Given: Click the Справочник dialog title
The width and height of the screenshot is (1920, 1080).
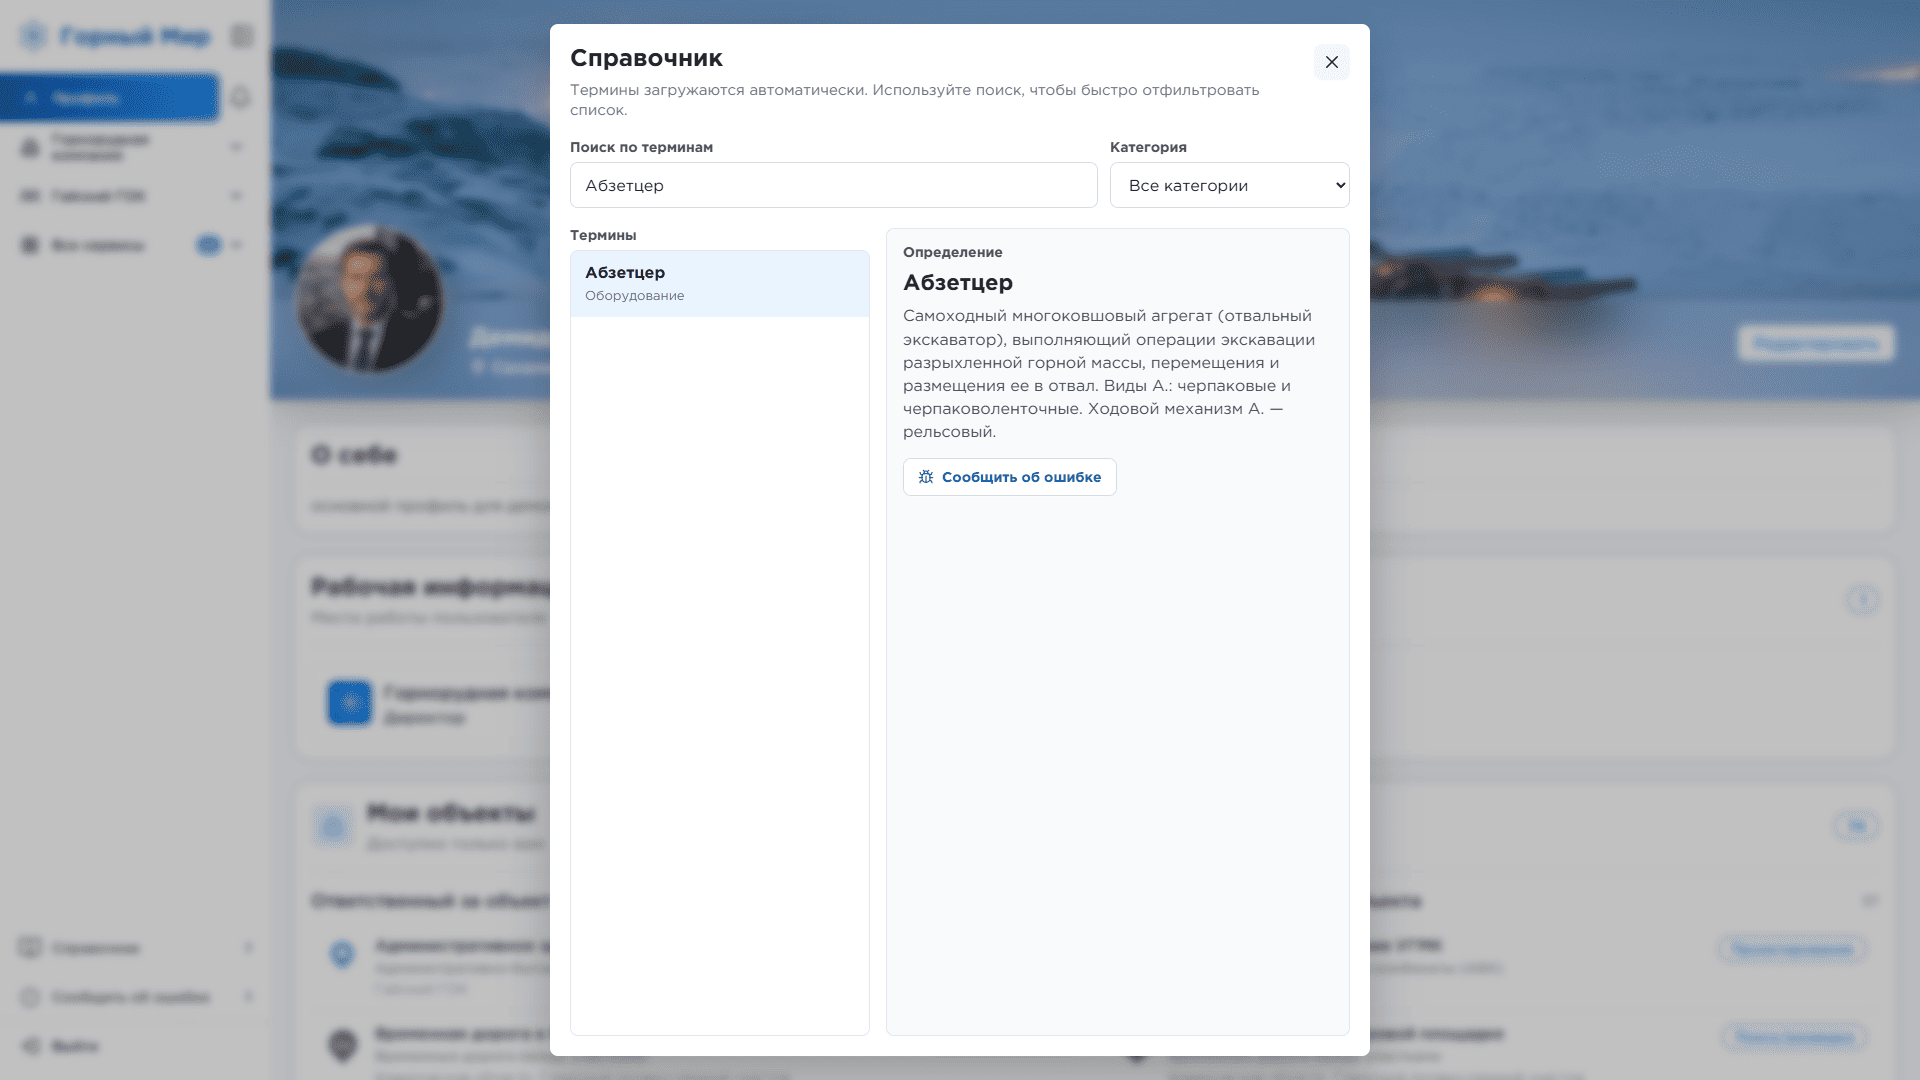Looking at the screenshot, I should click(x=646, y=58).
